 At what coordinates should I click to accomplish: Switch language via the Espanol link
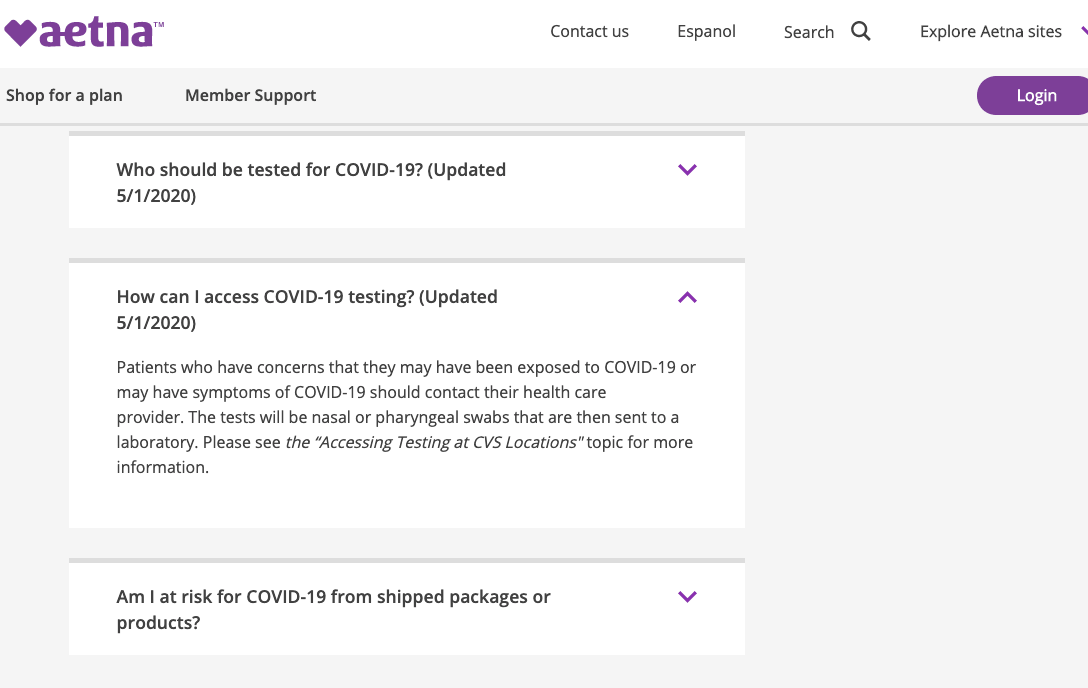(706, 32)
